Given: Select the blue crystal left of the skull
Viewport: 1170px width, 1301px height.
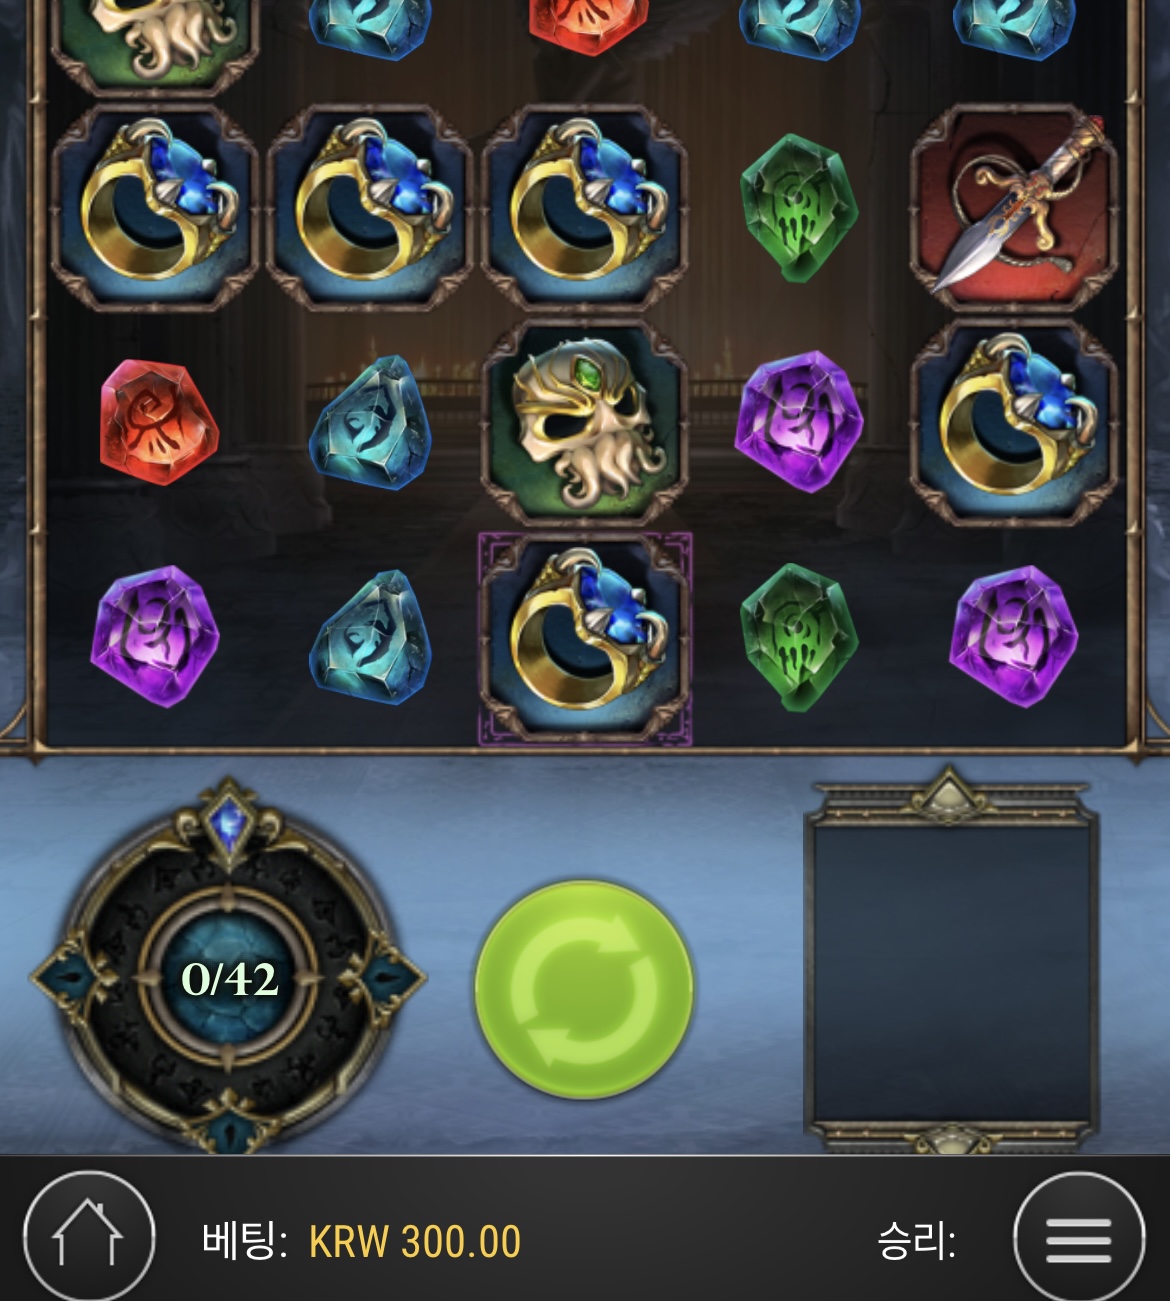Looking at the screenshot, I should click(371, 423).
